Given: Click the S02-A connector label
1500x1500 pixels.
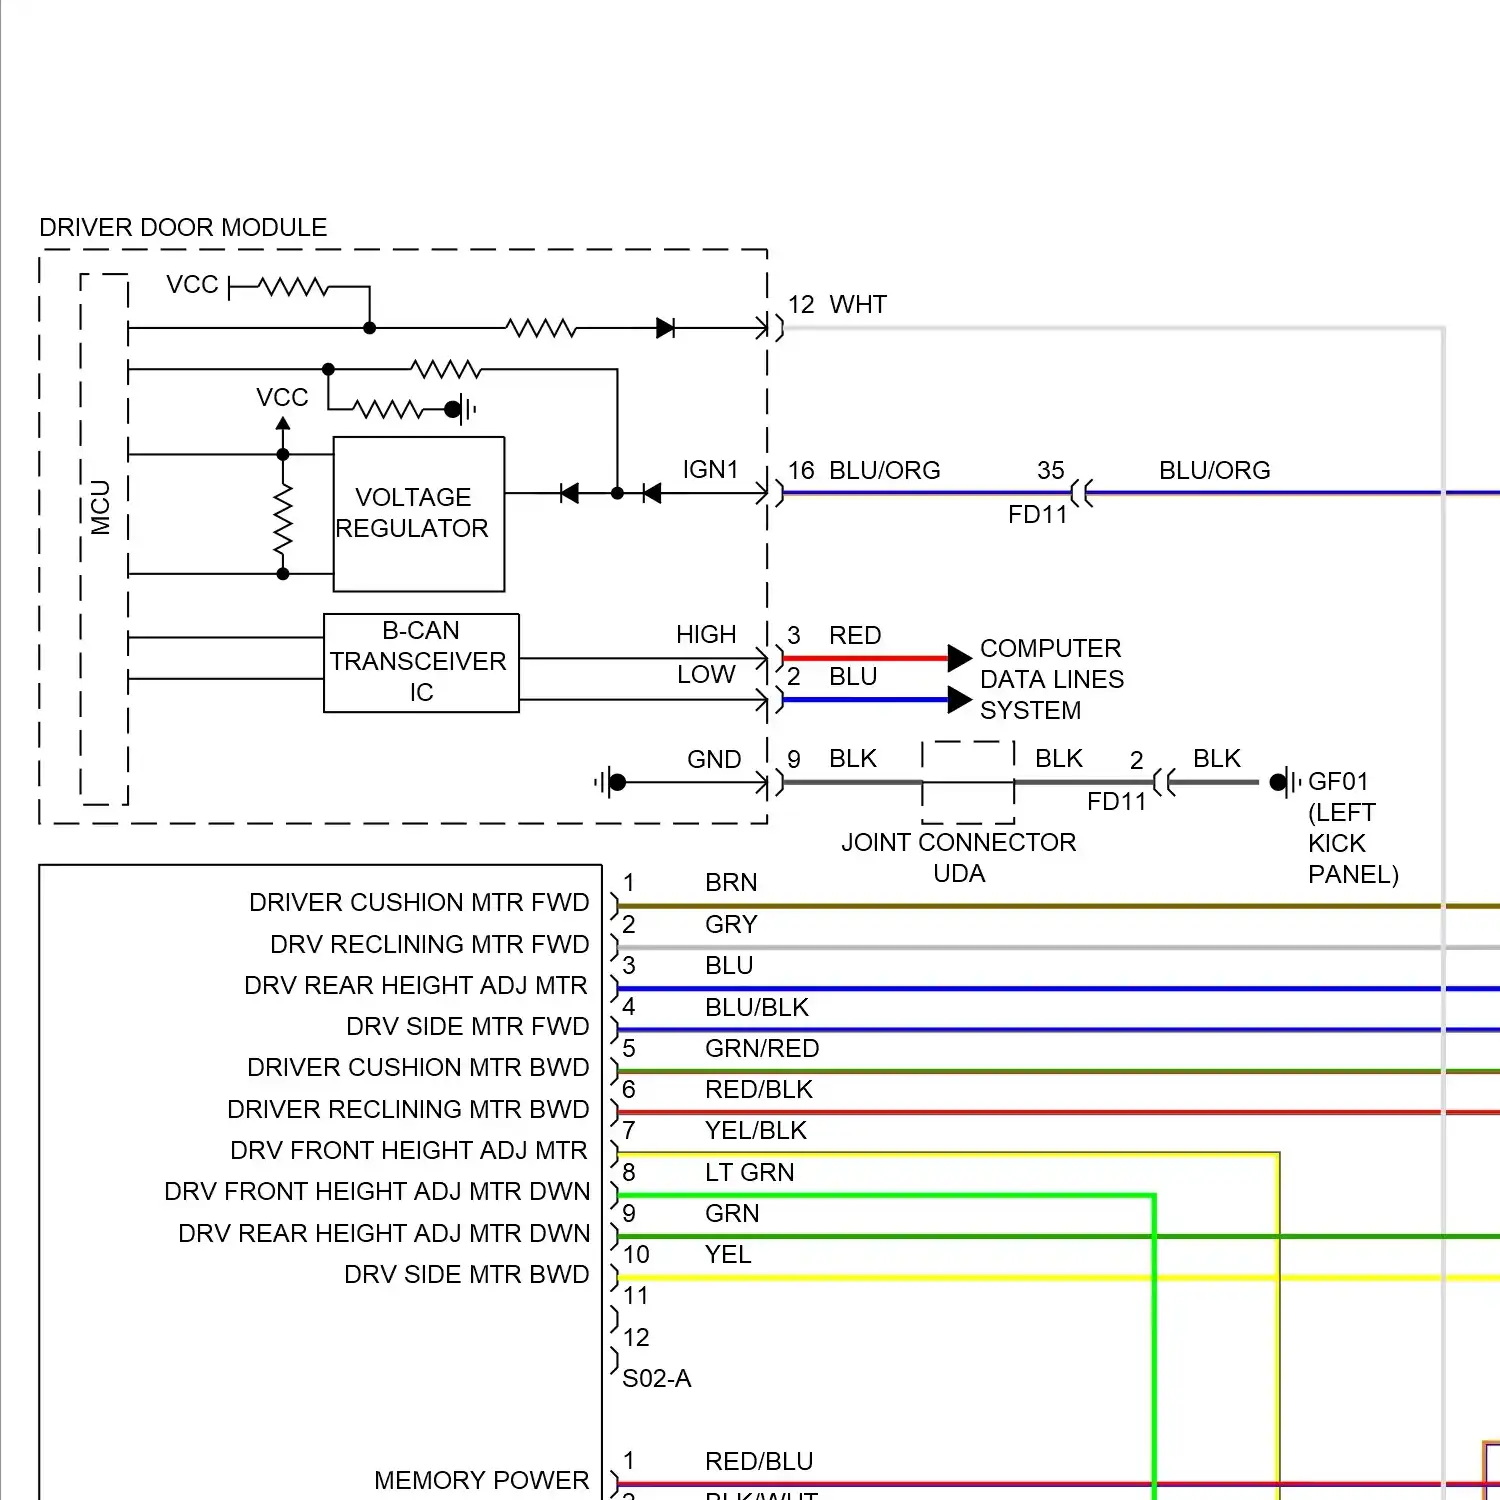Looking at the screenshot, I should pyautogui.click(x=657, y=1378).
